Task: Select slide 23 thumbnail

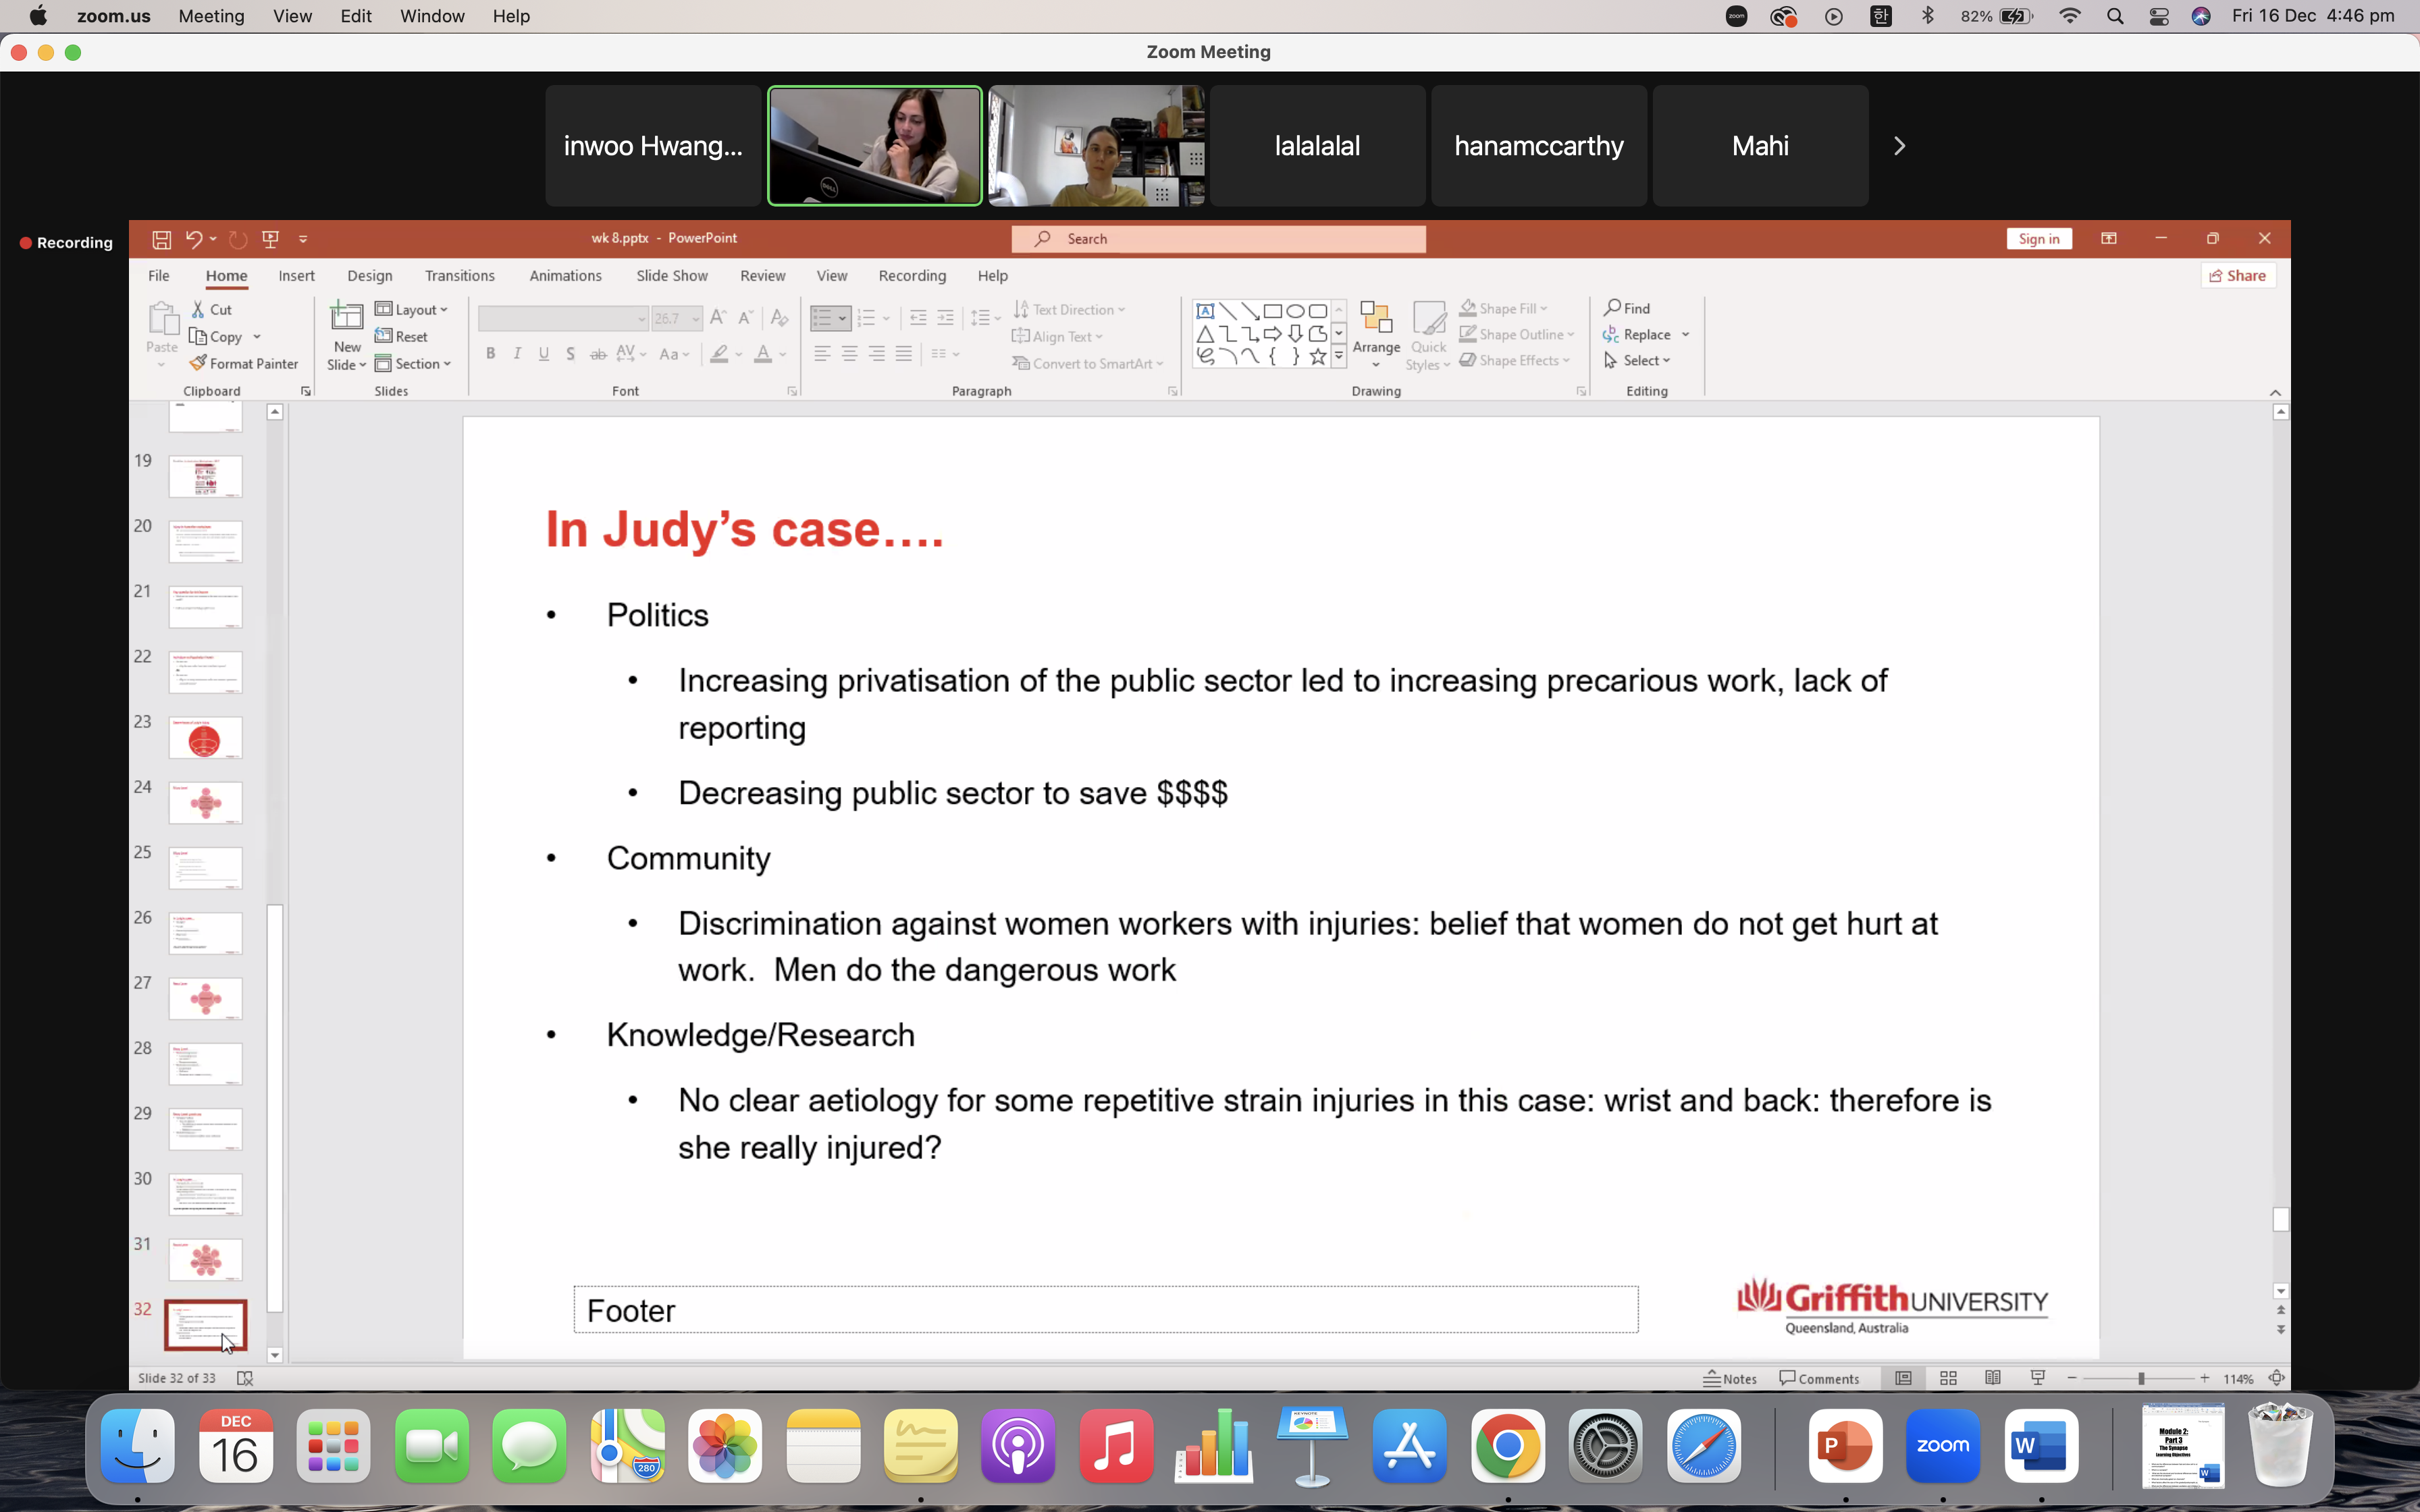Action: [x=205, y=738]
